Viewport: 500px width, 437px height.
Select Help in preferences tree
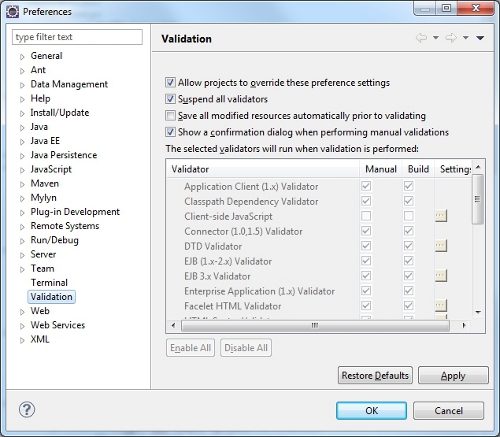(40, 98)
